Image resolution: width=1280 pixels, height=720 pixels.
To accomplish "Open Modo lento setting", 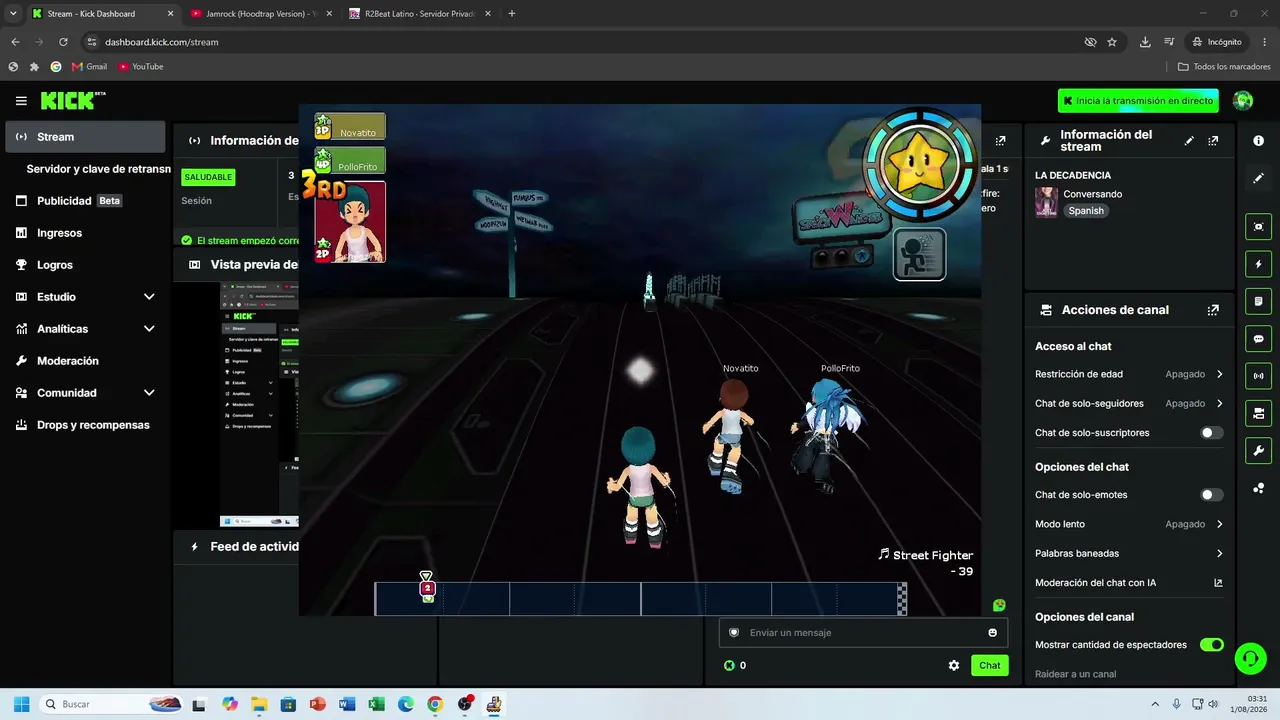I will (1129, 524).
